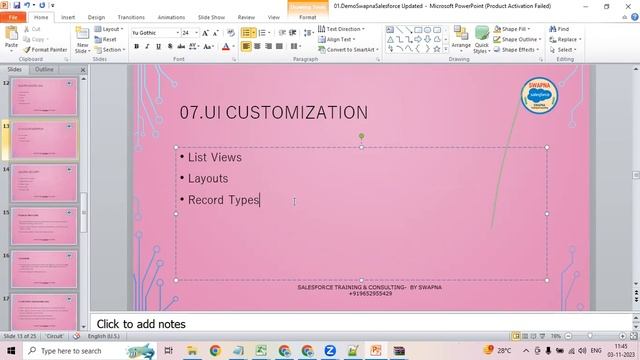Shrink font size icon

point(216,33)
